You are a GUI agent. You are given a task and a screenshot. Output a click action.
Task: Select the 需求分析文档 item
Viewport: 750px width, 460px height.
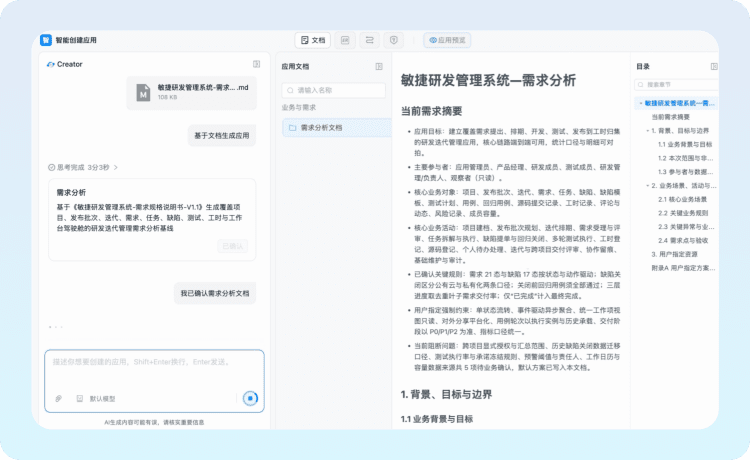(x=337, y=128)
